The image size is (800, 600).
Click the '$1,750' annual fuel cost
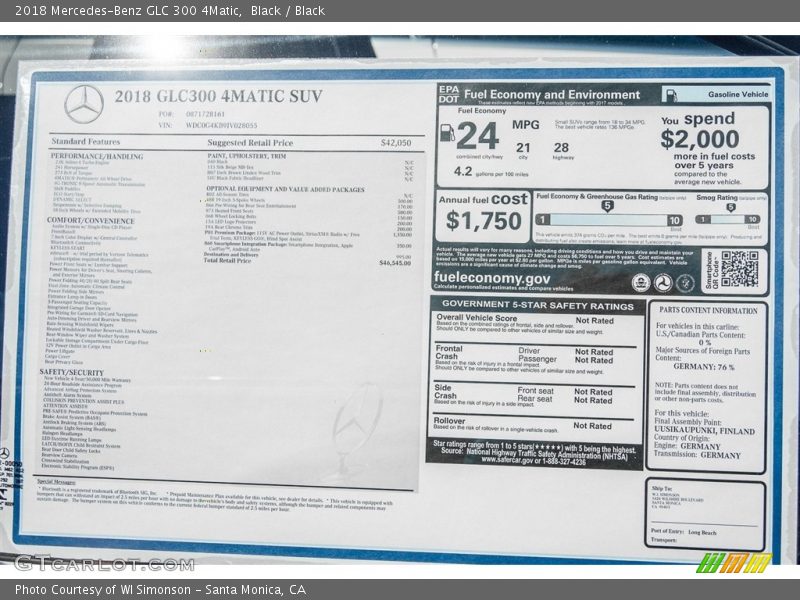(x=483, y=221)
